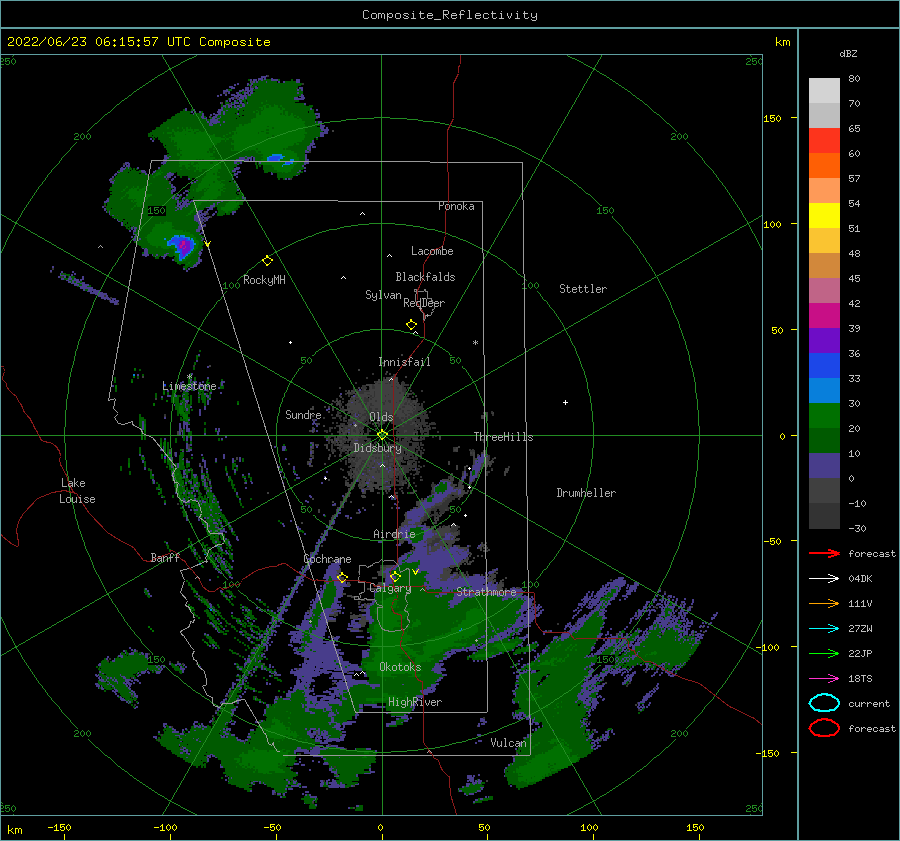Click the dBZ legend heading

pyautogui.click(x=848, y=53)
